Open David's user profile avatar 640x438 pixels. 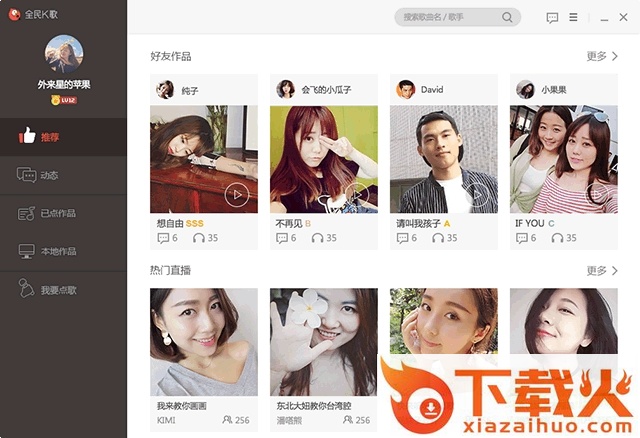405,89
